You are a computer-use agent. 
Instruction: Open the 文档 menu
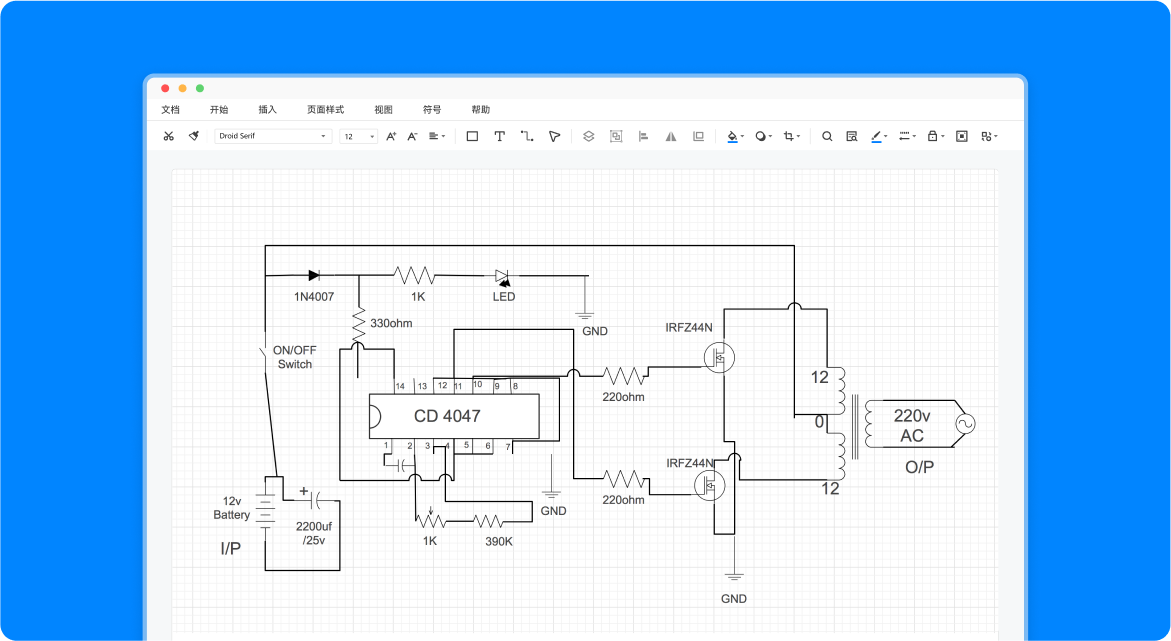170,110
